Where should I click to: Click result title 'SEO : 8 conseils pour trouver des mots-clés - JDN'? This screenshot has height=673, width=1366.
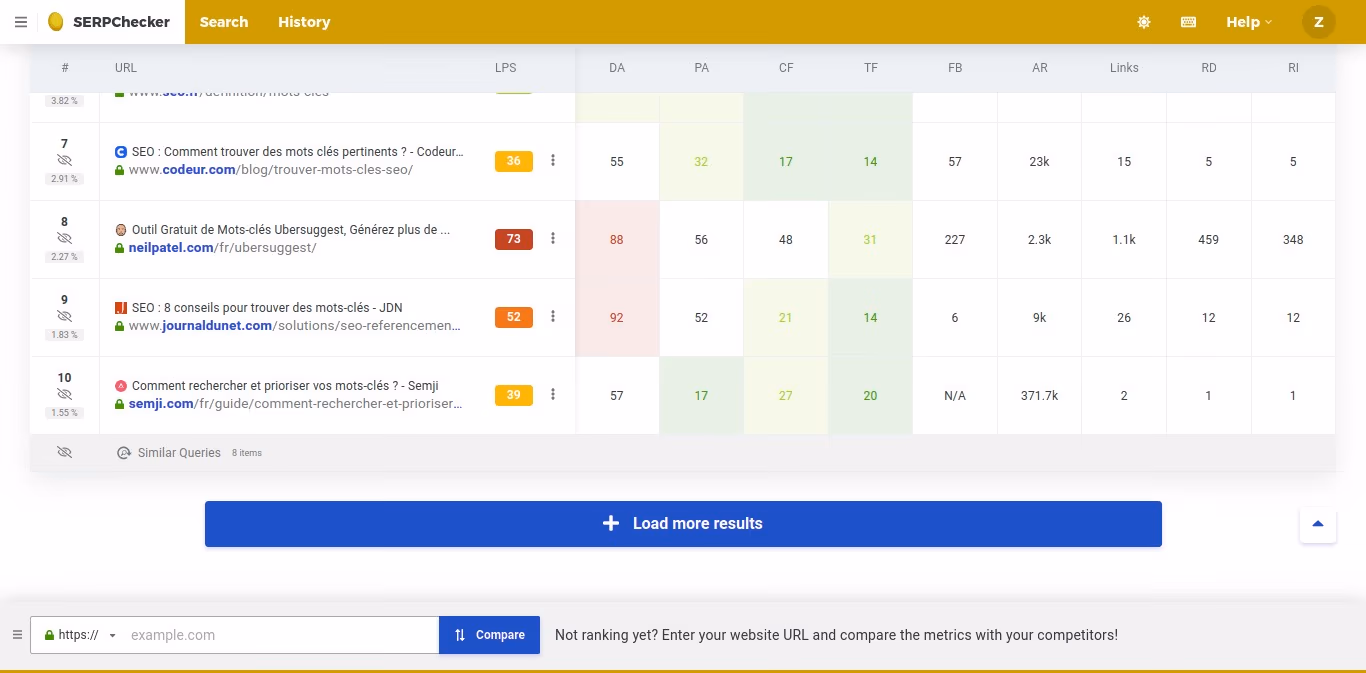(267, 308)
